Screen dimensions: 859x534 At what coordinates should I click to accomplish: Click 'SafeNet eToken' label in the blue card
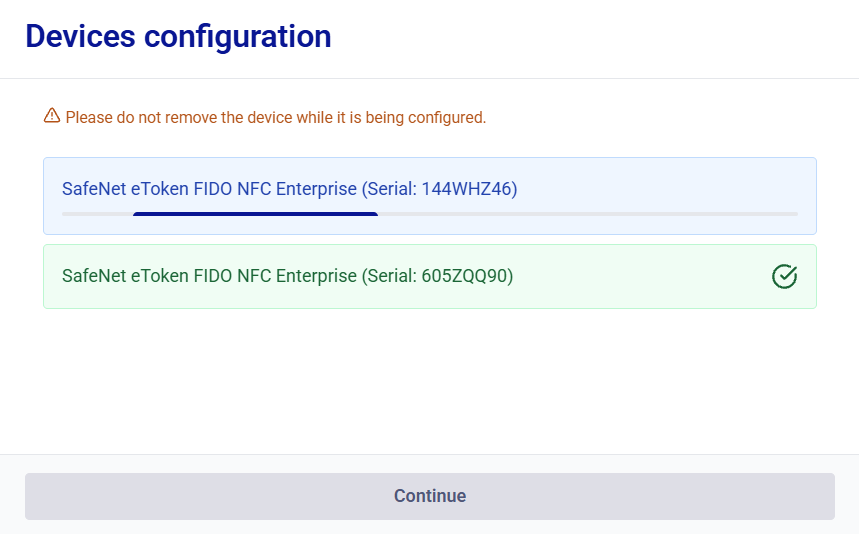(125, 188)
